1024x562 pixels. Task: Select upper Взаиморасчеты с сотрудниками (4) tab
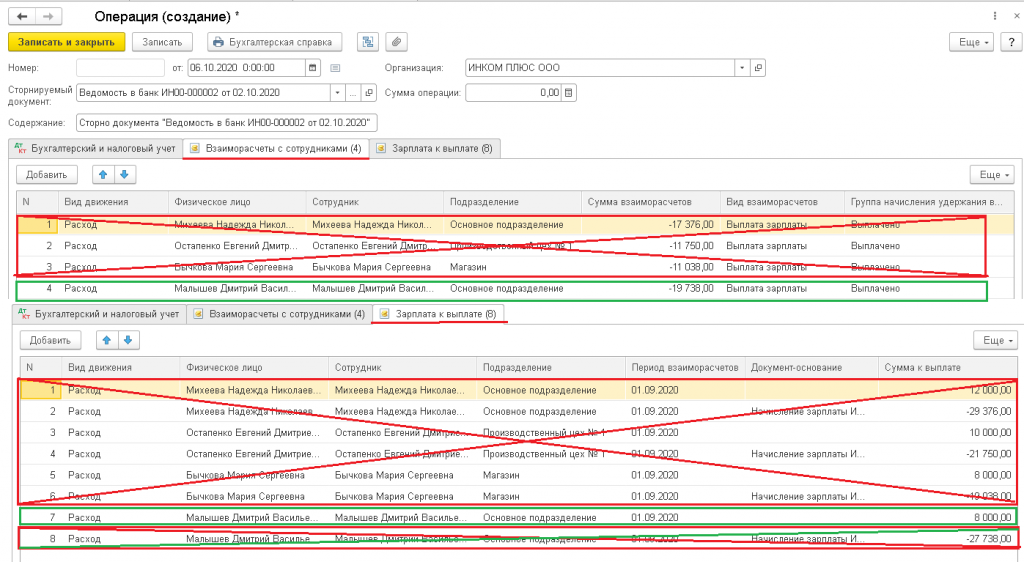(x=276, y=148)
